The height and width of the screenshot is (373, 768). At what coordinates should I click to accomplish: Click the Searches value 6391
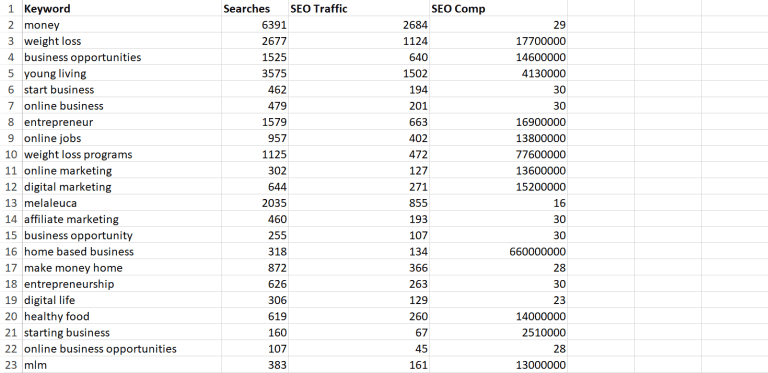255,24
